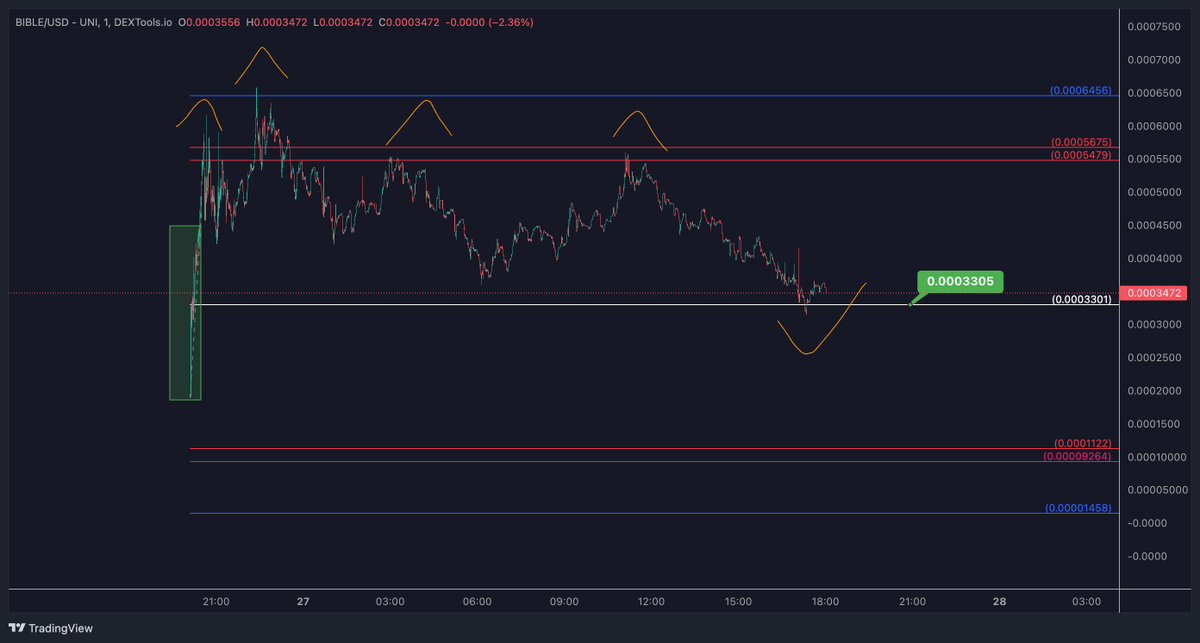
Task: Click the 0.0004500 price axis value
Action: point(1152,225)
